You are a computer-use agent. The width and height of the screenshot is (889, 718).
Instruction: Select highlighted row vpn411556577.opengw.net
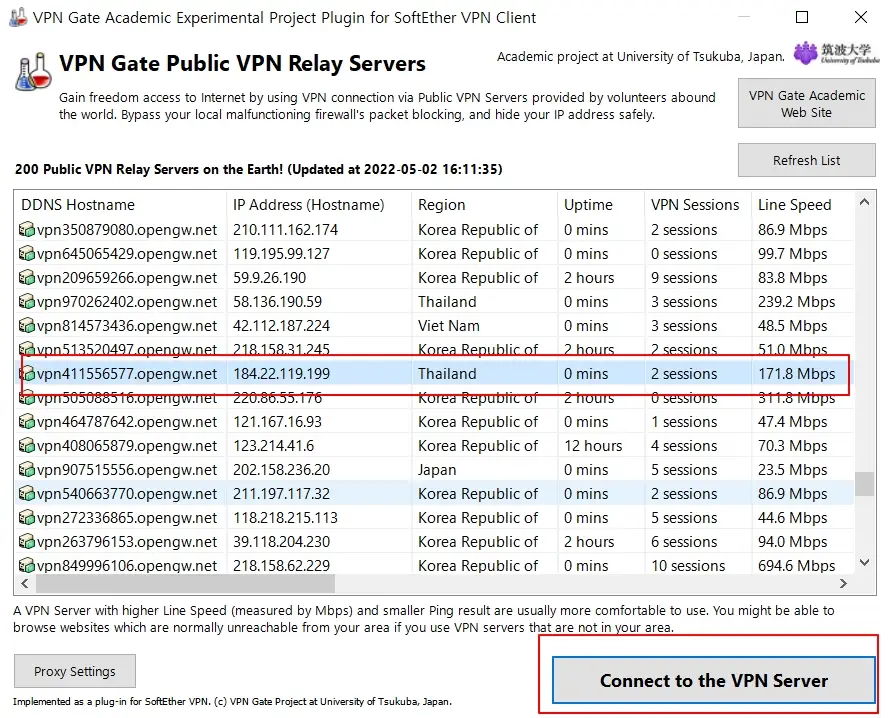(x=435, y=374)
